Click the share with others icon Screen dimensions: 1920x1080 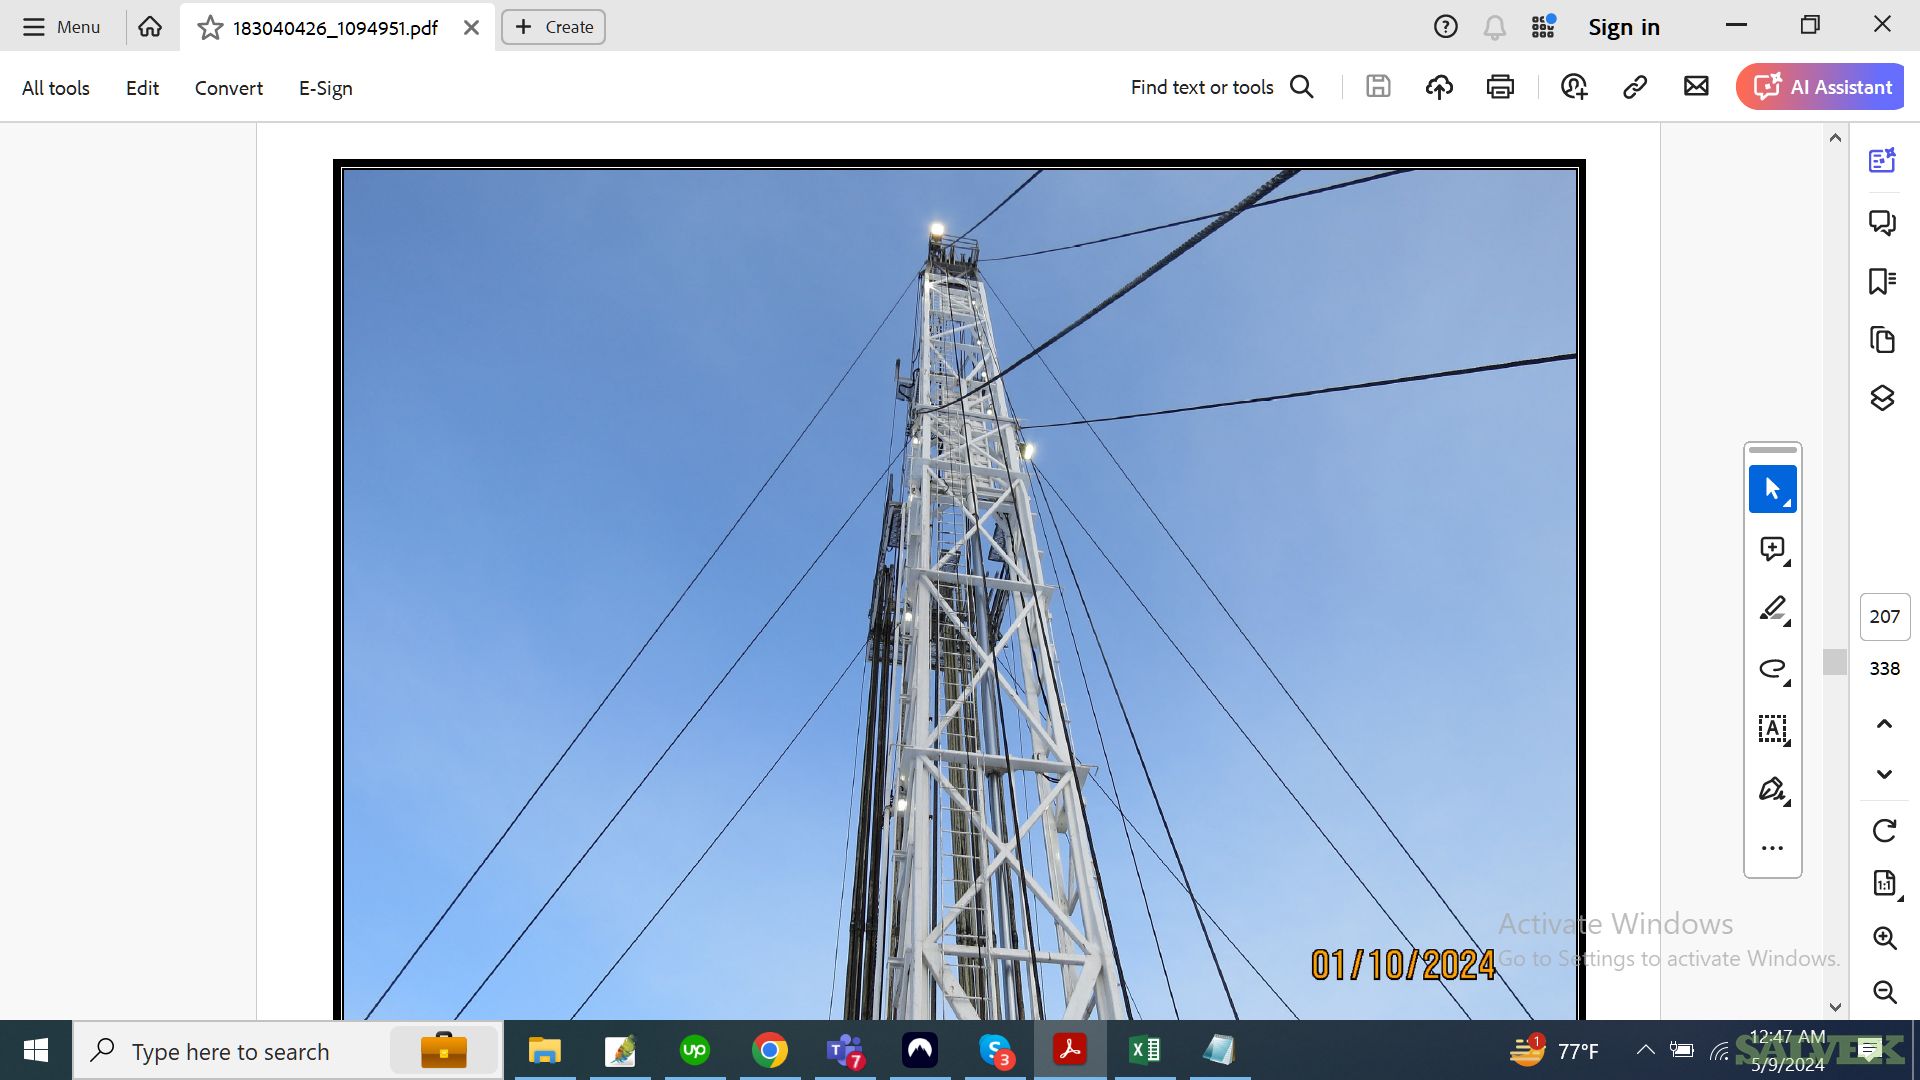1574,87
